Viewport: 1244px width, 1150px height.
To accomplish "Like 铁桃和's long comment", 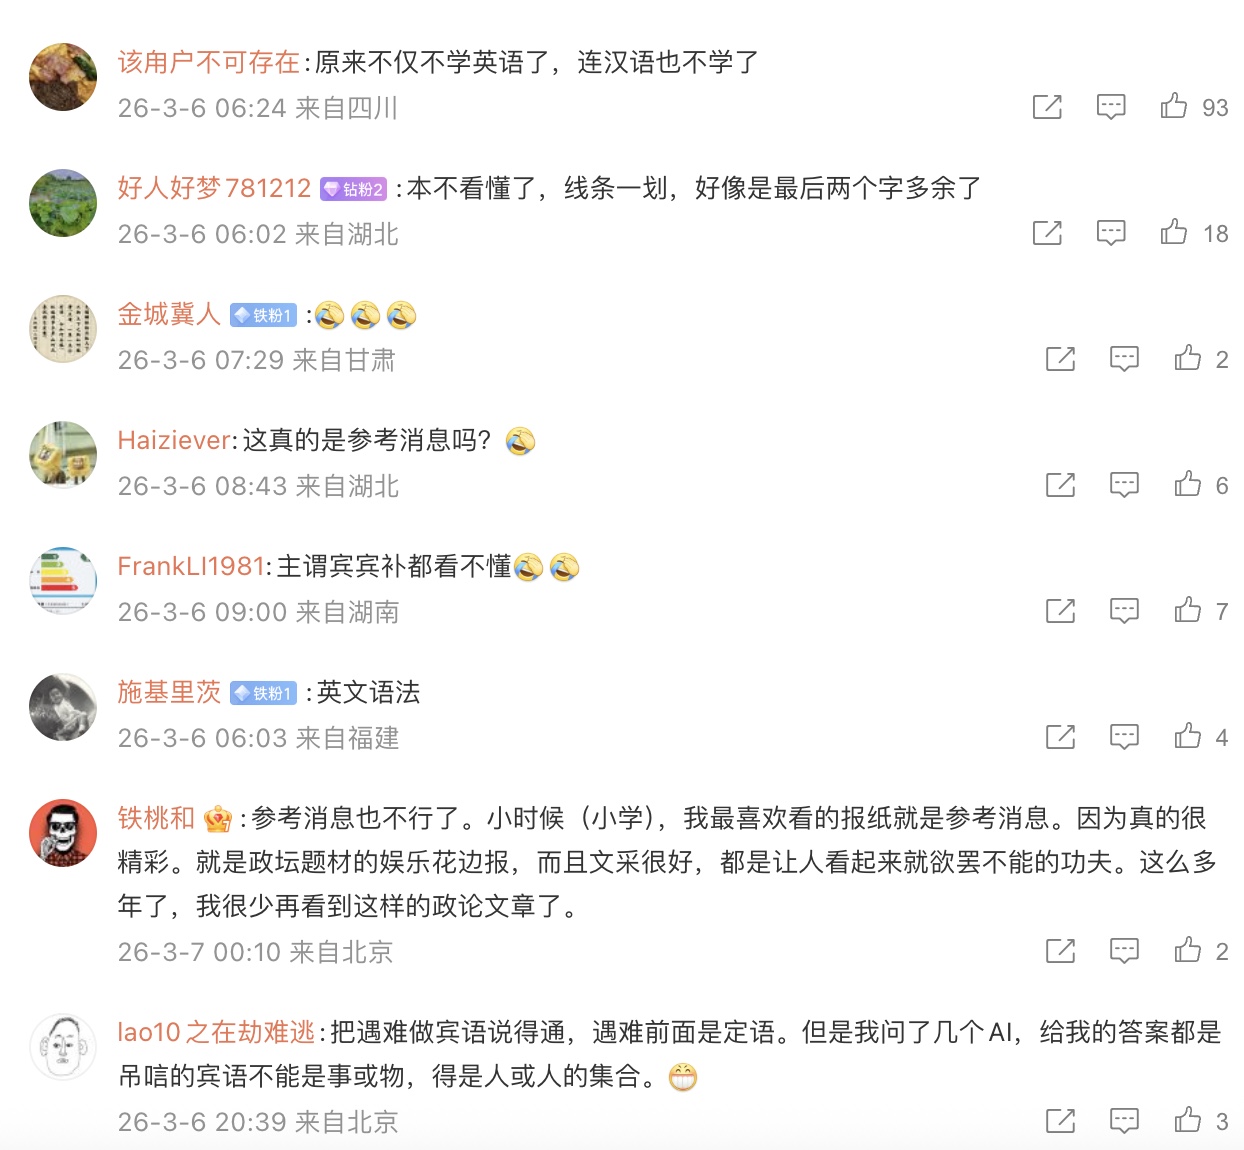I will pyautogui.click(x=1188, y=950).
